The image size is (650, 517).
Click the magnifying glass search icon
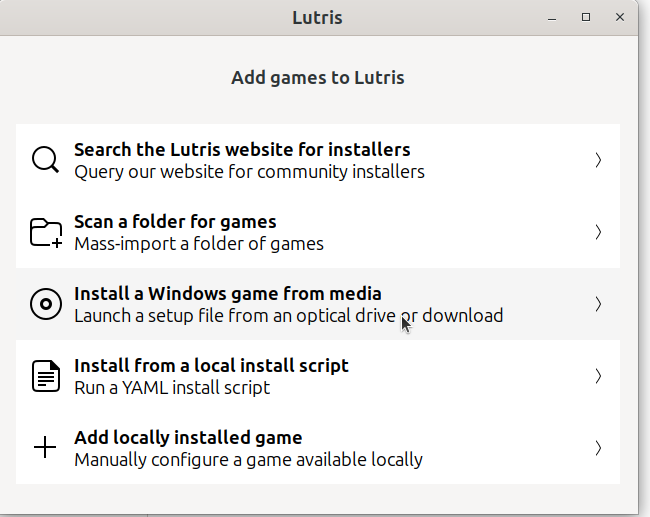46,160
